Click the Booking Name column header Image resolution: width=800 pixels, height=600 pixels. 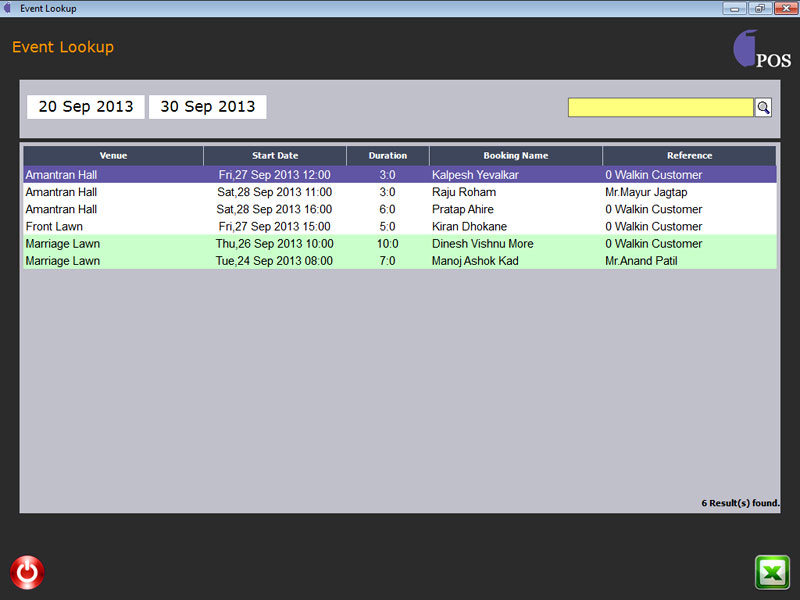[515, 156]
